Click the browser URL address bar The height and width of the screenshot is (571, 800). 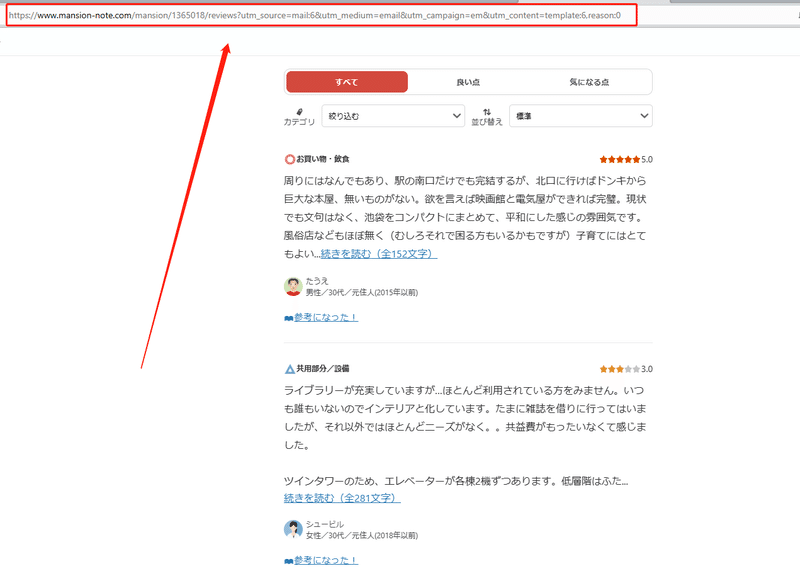point(321,15)
